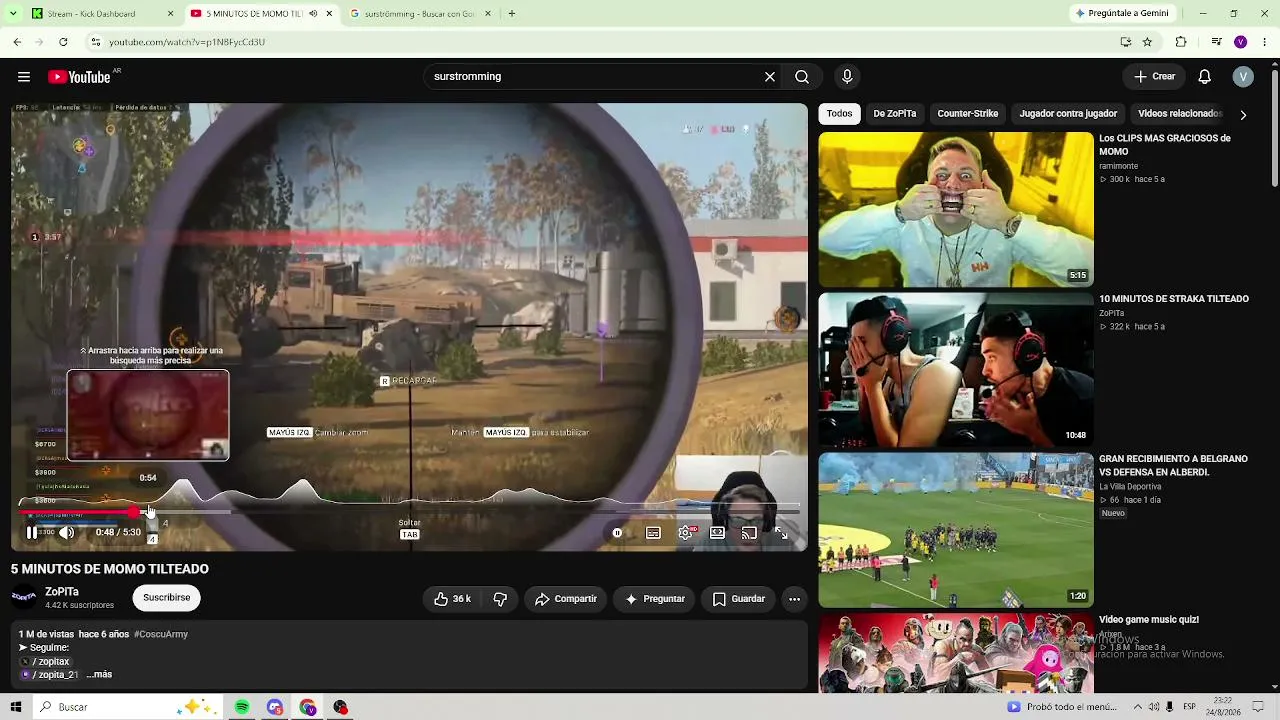
Task: Open the Belgrano vs Defensa video thumbnail
Action: 956,530
